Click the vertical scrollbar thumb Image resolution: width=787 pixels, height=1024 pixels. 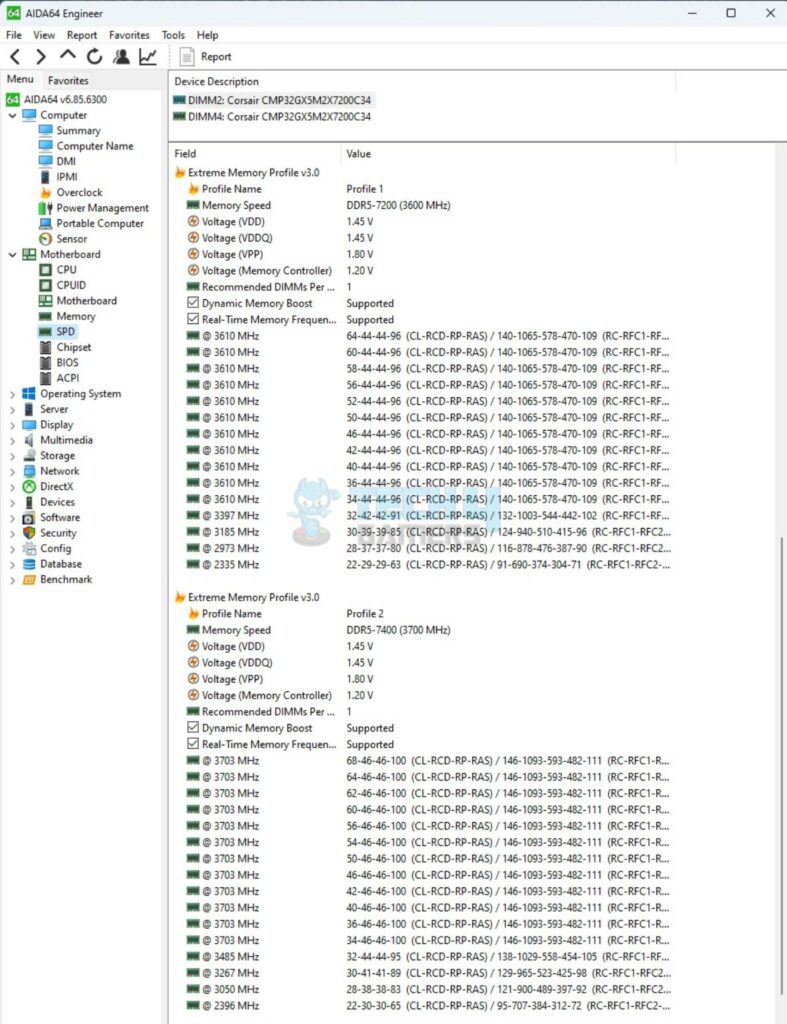point(782,764)
